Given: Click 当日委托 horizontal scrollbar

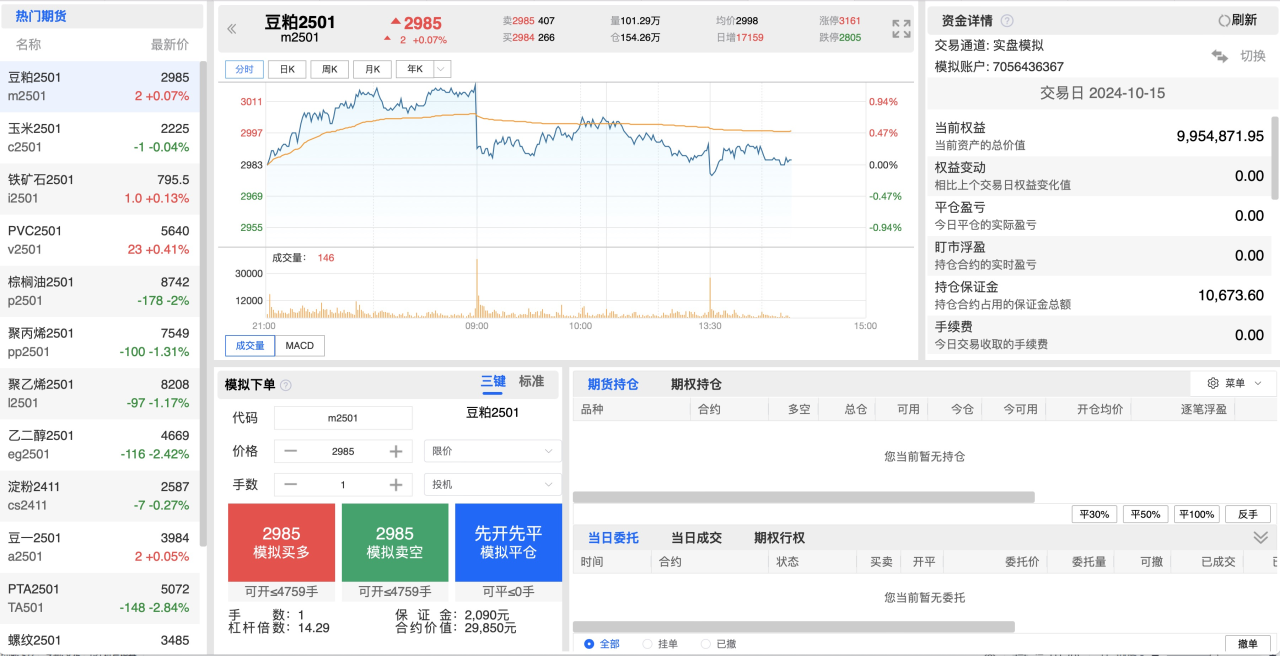Looking at the screenshot, I should [x=794, y=627].
